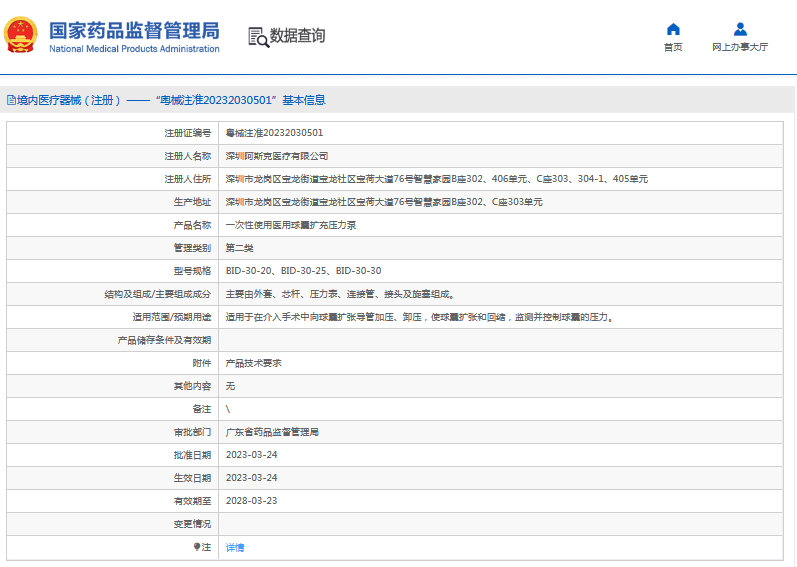Screen dimensions: 797x567
Task: Select BID-30-20、BID-30-25、BID-30-30 specification text
Action: tap(303, 271)
